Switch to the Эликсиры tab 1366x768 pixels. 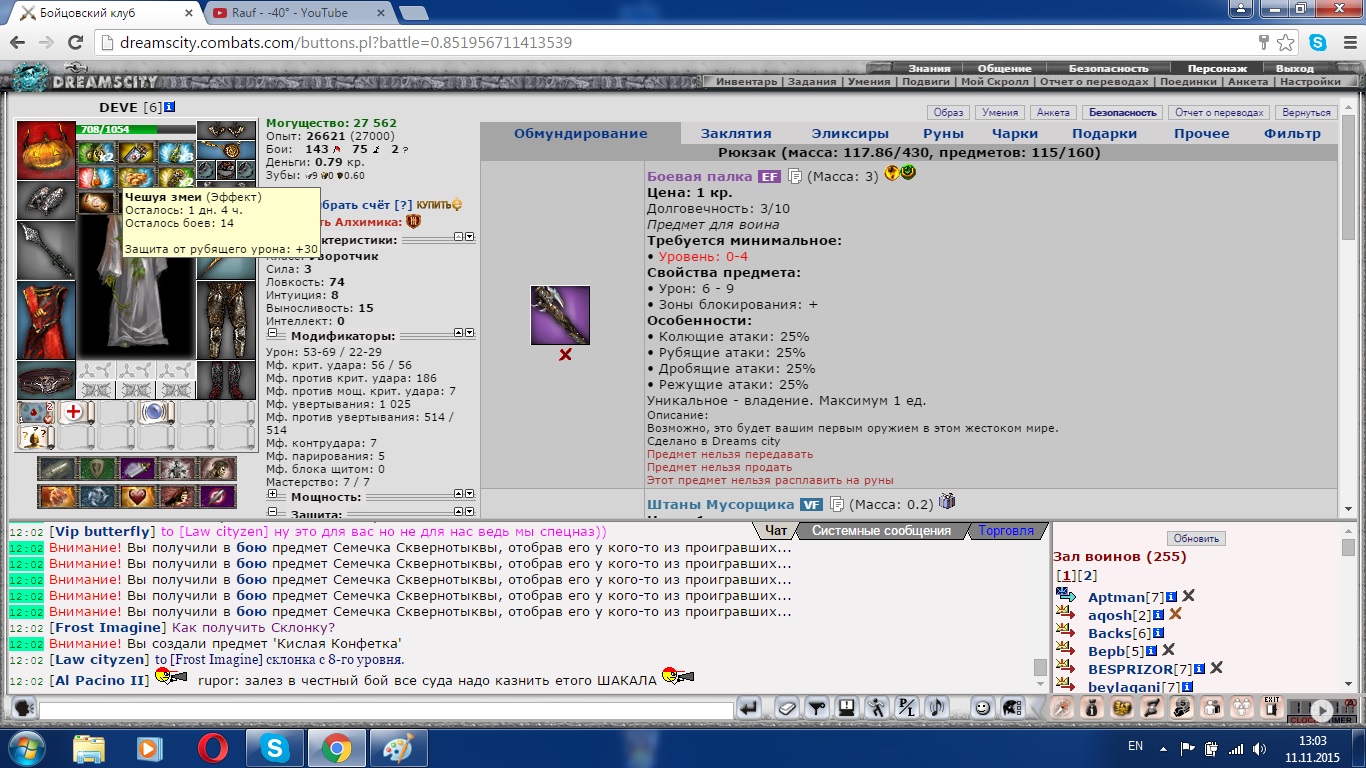click(850, 133)
